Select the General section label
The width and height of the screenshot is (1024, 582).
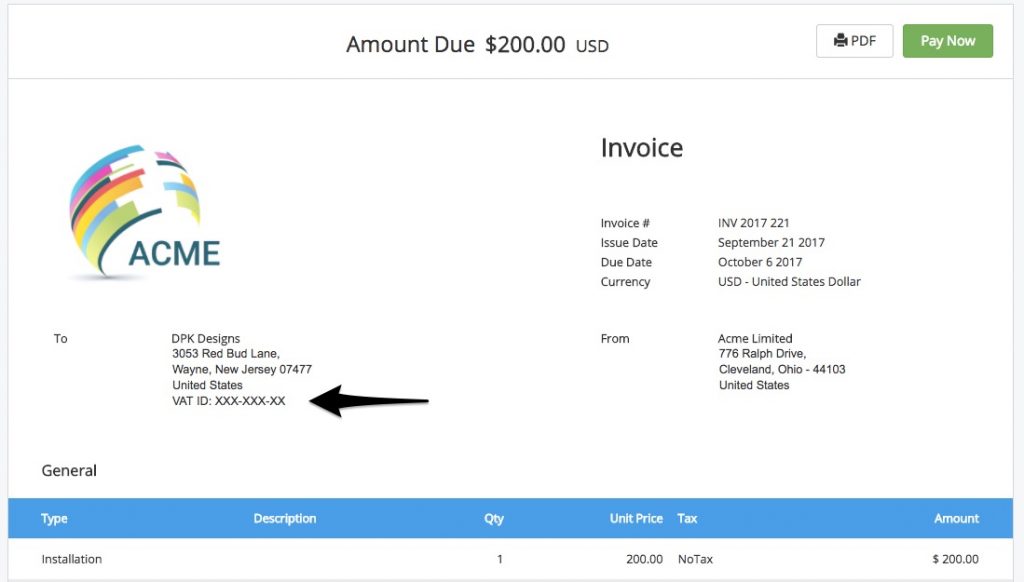click(x=68, y=470)
